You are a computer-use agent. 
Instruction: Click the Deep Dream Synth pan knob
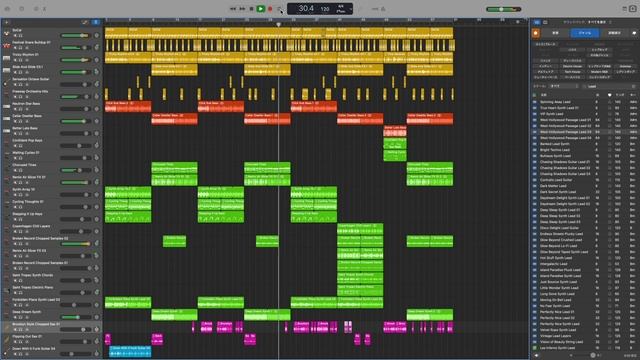tap(97, 317)
